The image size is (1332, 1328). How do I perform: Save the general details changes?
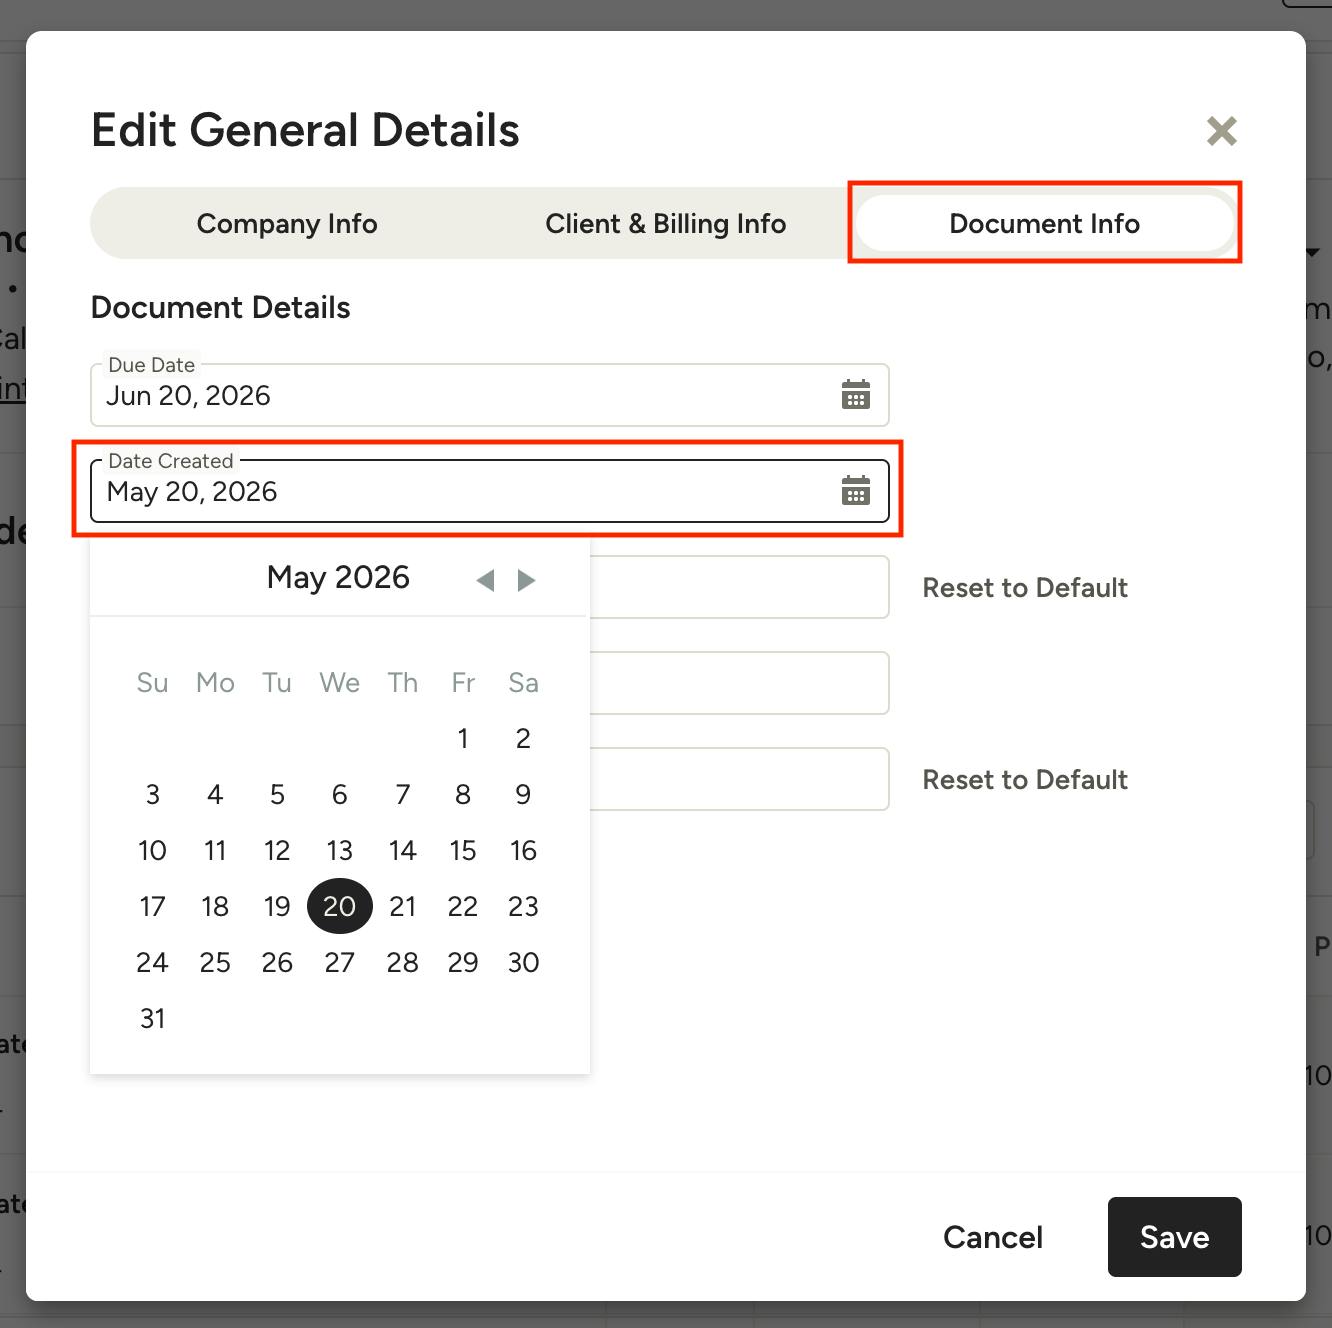1175,1237
